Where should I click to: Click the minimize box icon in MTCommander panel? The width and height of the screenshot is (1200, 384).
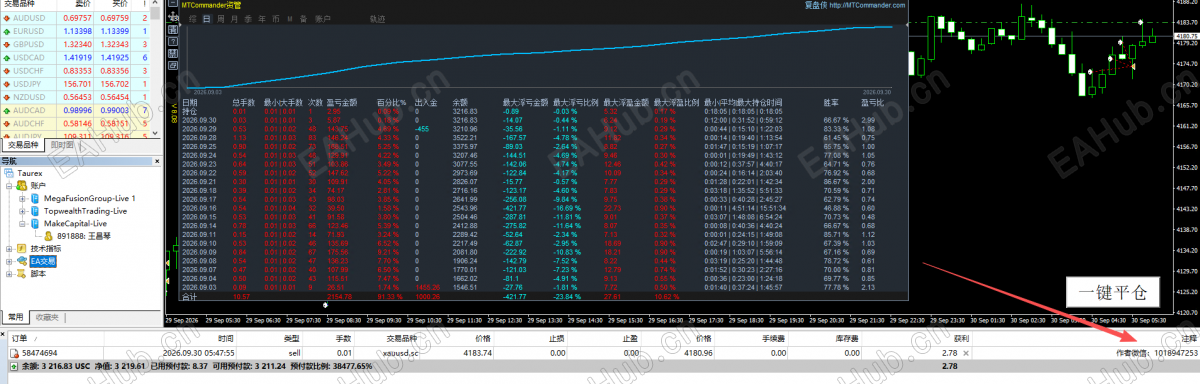tap(172, 3)
